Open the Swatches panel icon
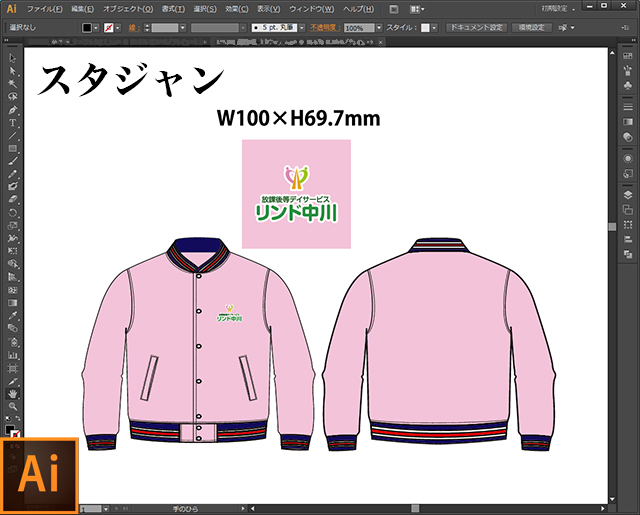Image resolution: width=640 pixels, height=515 pixels. click(628, 56)
